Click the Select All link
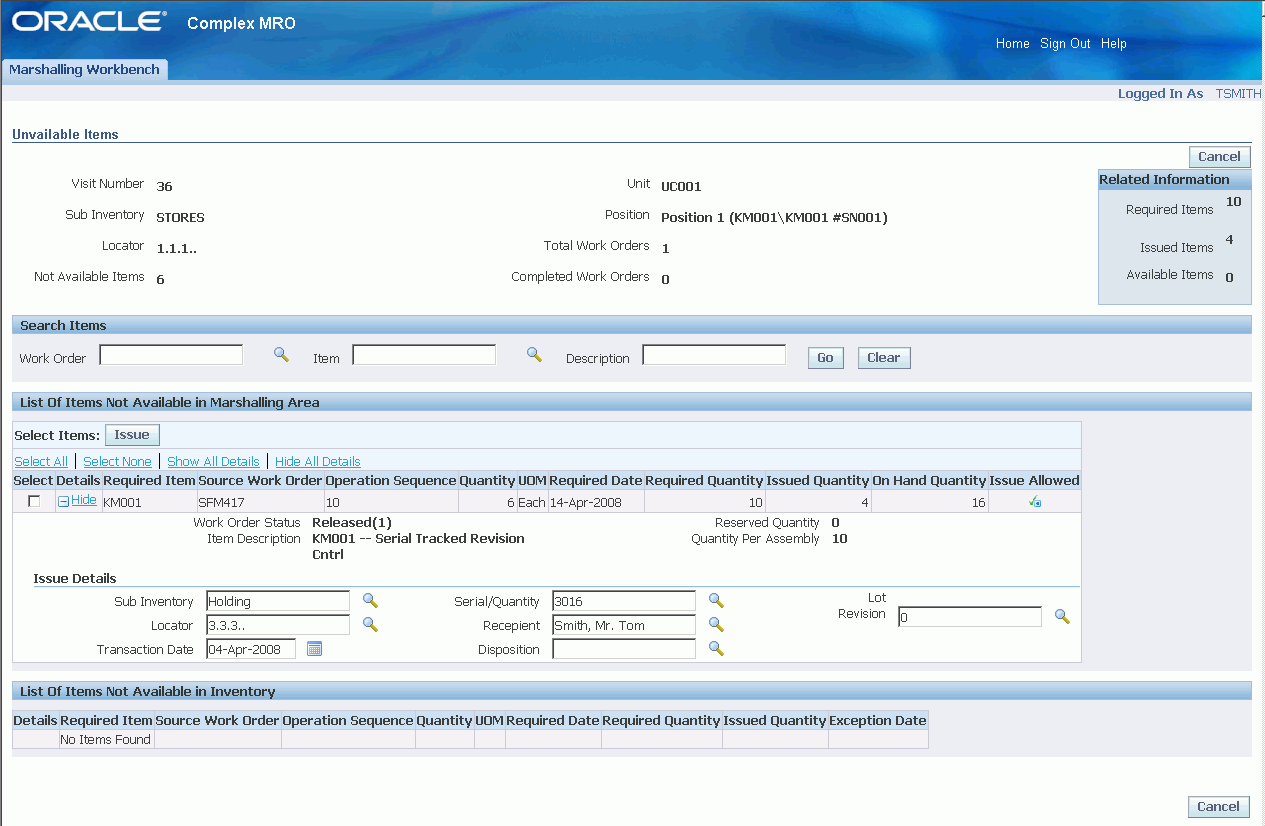The image size is (1265, 826). (41, 462)
